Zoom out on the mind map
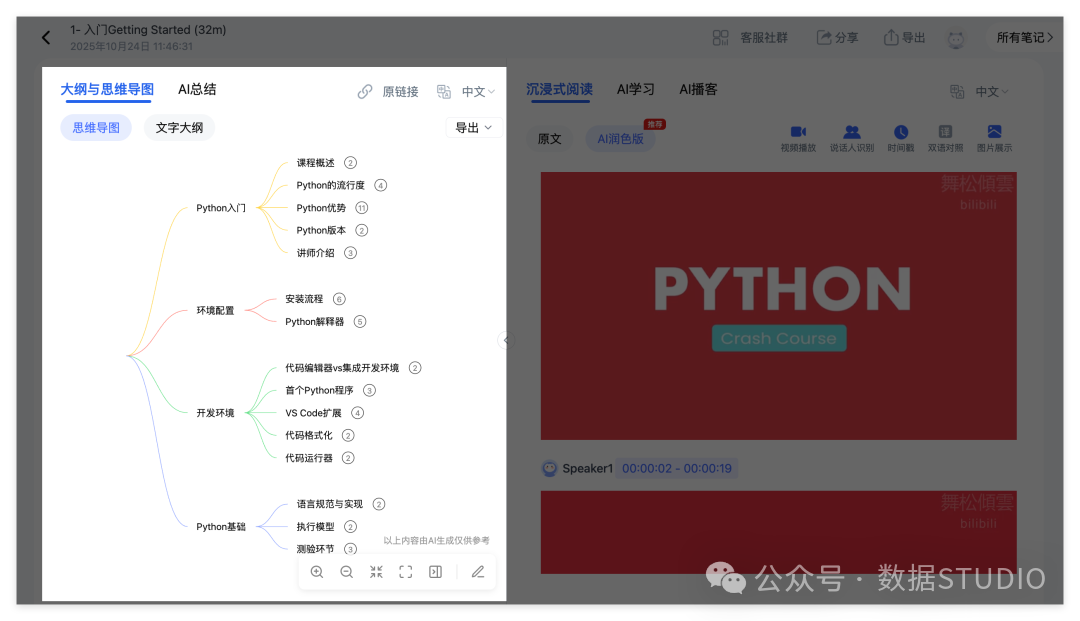This screenshot has width=1080, height=621. click(346, 572)
